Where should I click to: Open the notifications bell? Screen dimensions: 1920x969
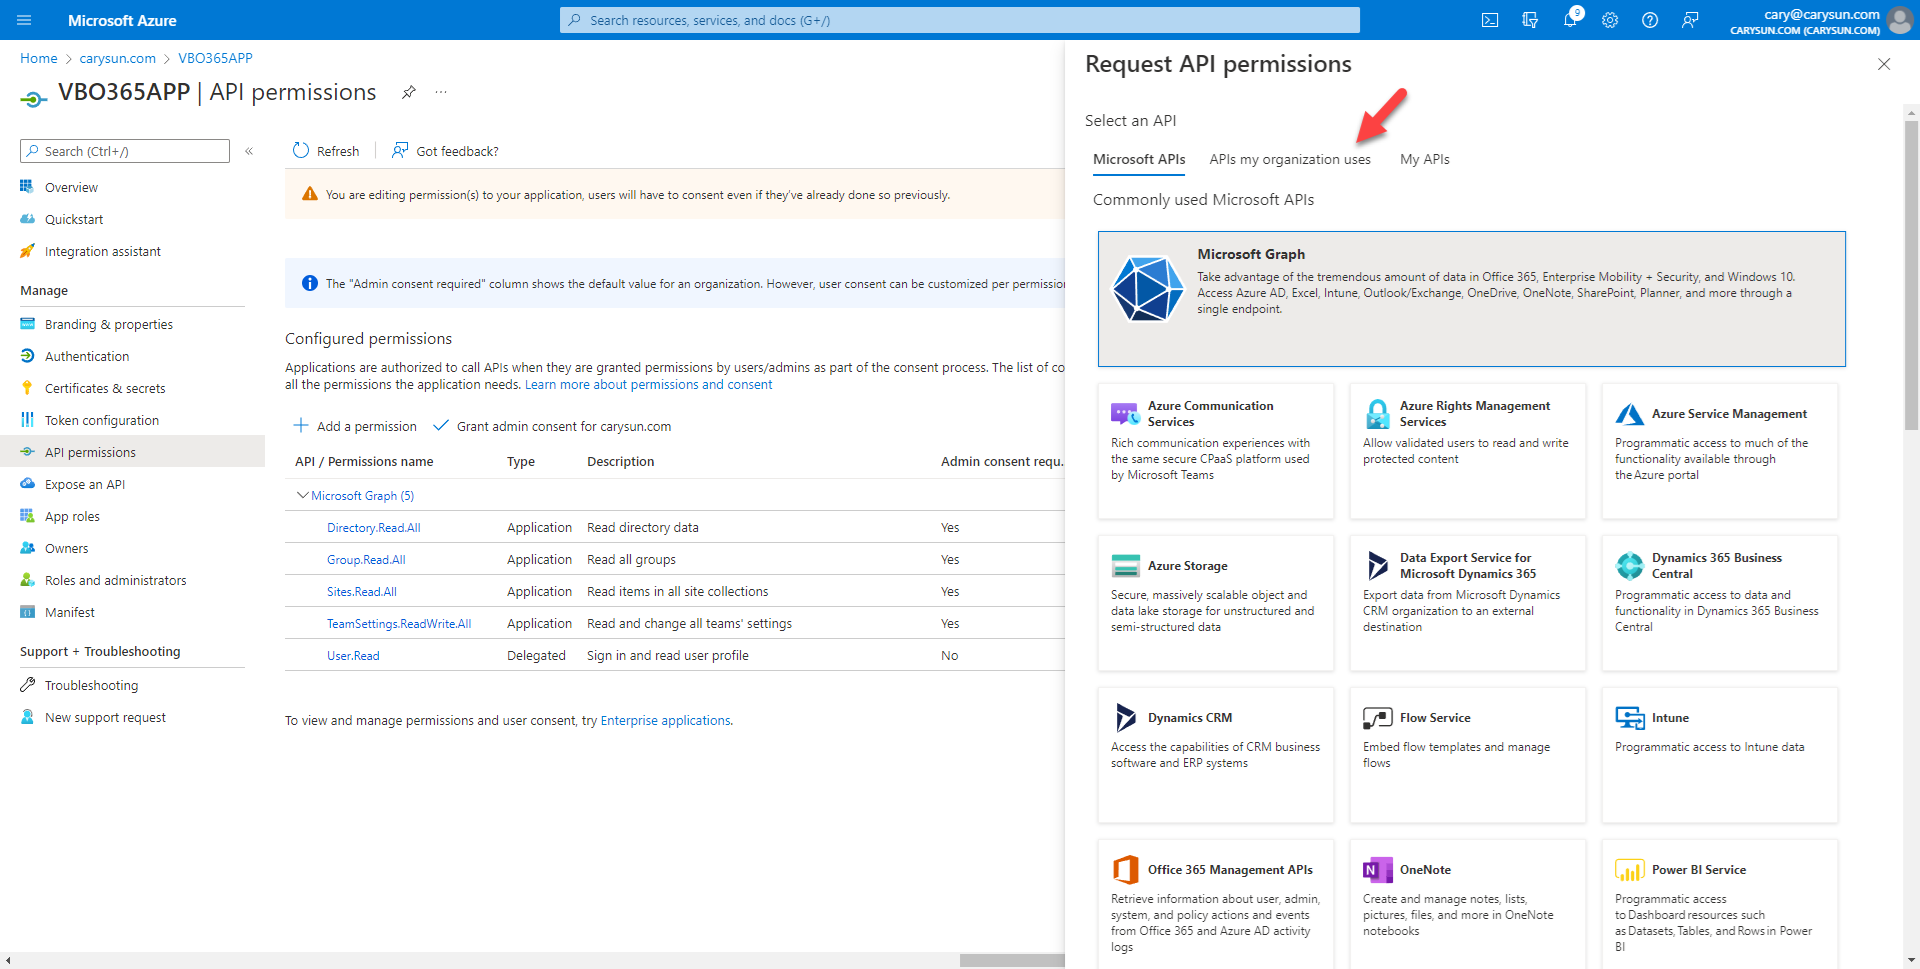click(x=1570, y=20)
